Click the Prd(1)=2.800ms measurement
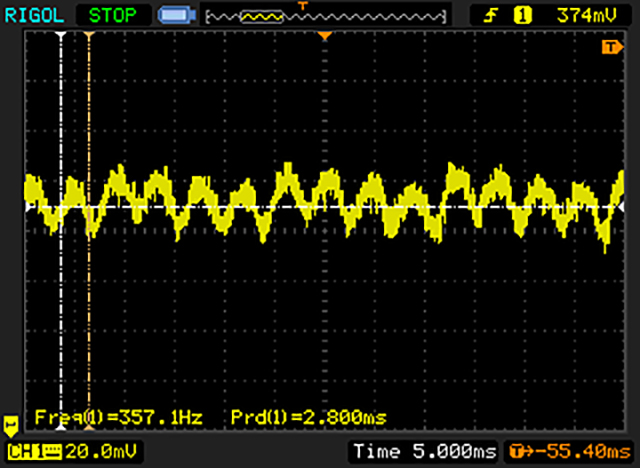 (x=308, y=416)
